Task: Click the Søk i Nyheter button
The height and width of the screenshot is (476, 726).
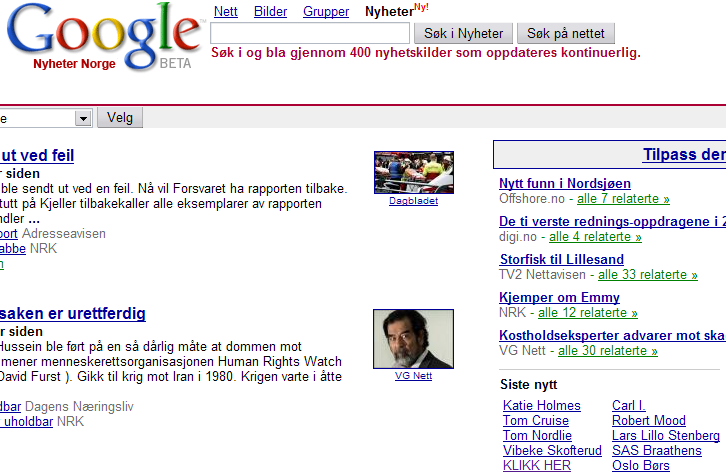Action: [x=463, y=33]
